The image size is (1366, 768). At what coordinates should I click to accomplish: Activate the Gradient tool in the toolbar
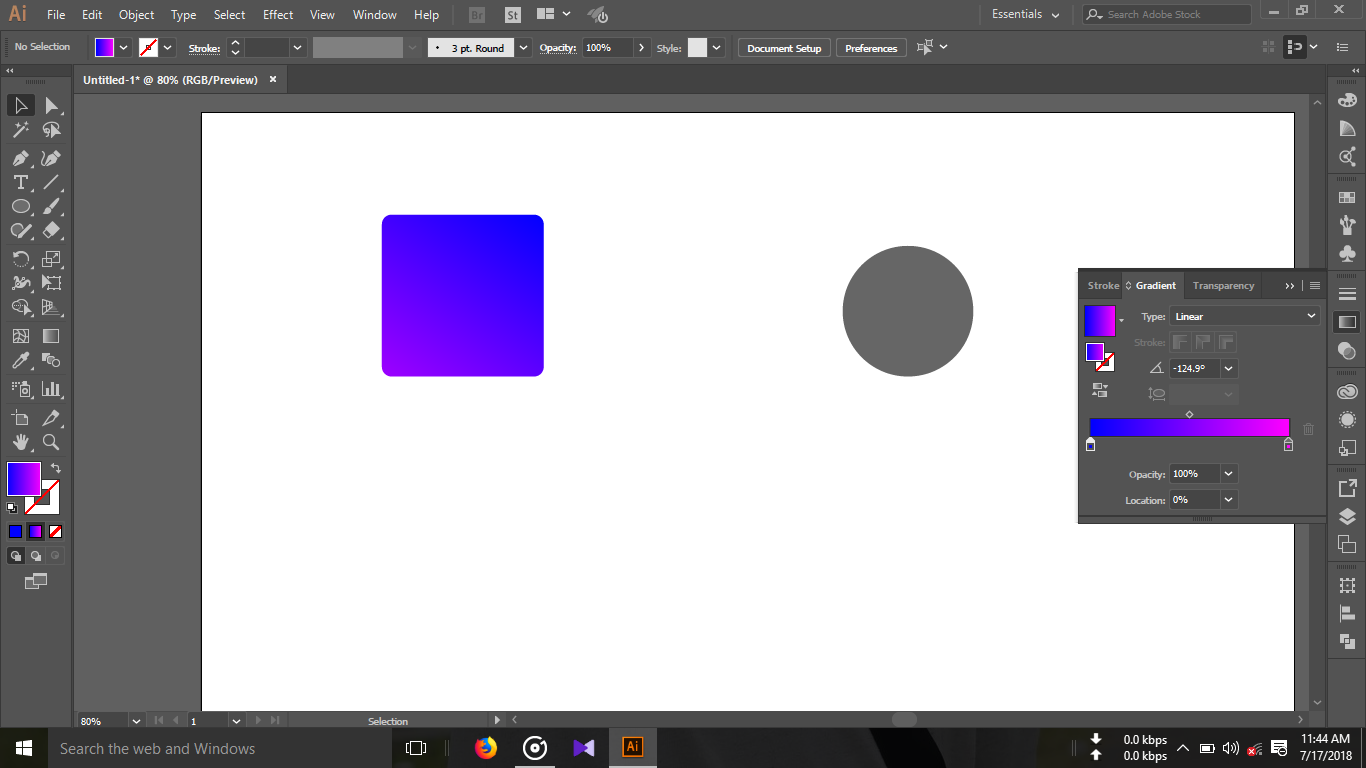(x=51, y=335)
